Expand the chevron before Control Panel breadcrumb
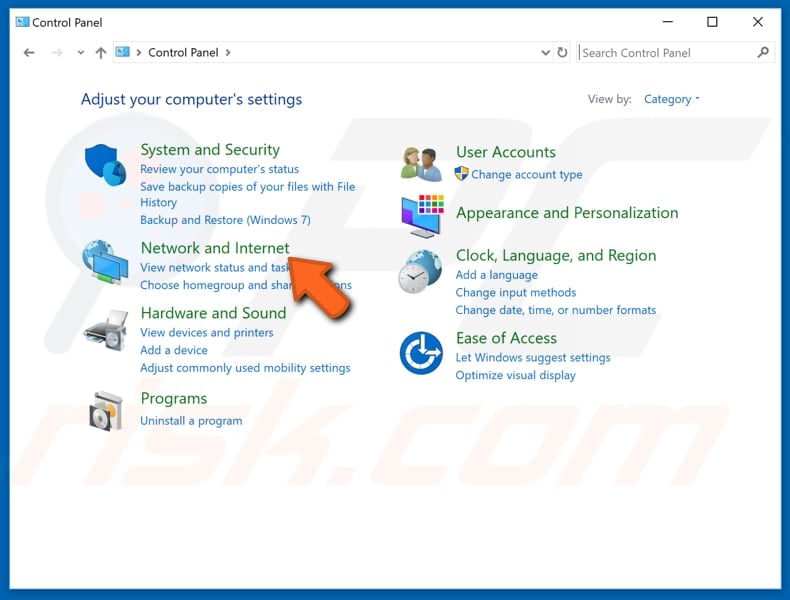Viewport: 790px width, 600px height. pos(139,52)
